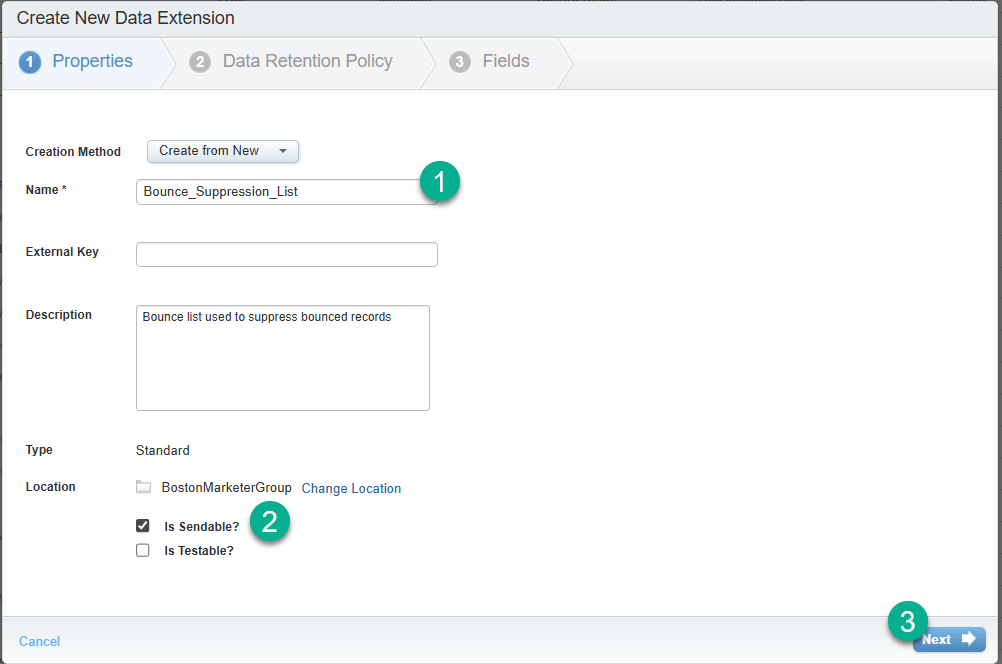The width and height of the screenshot is (1002, 664).
Task: Go to the Fields step tab
Action: tap(506, 62)
